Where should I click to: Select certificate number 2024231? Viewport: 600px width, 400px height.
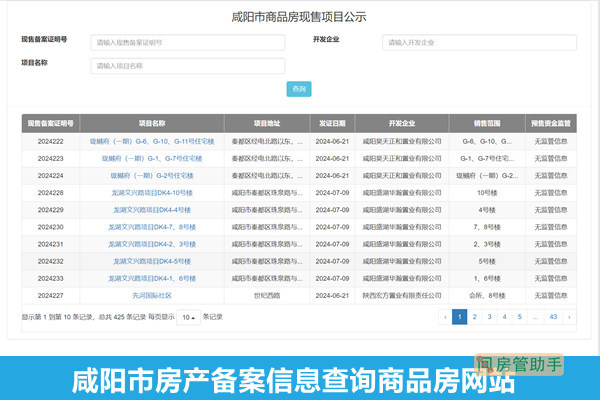51,244
